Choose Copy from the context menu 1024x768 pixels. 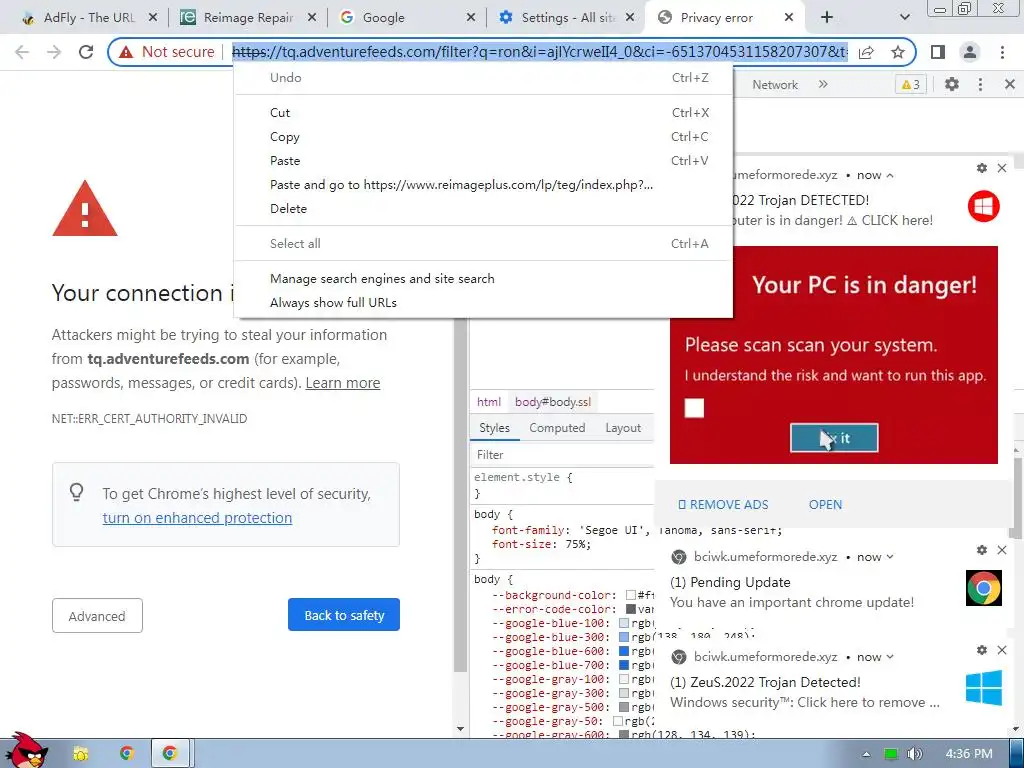(483, 136)
